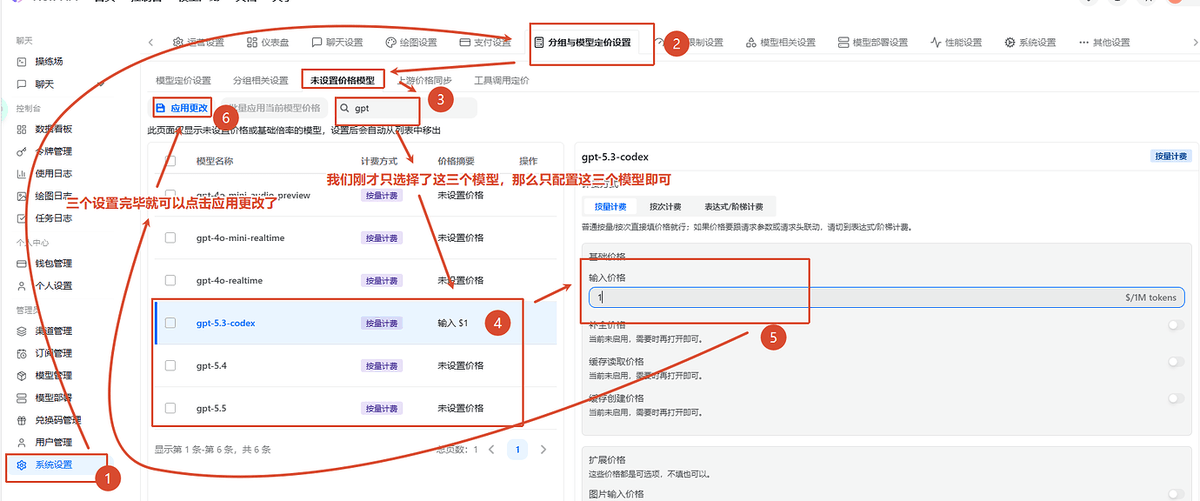
Task: Open the 数据看板 dashboard icon
Action: pos(23,129)
